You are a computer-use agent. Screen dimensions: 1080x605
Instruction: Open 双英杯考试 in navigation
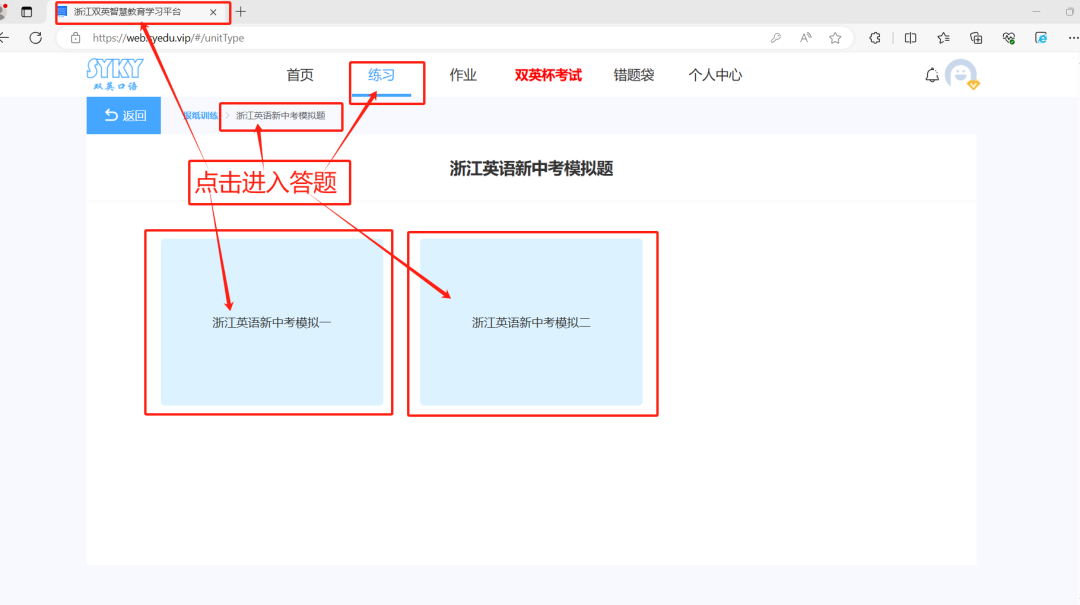point(548,75)
